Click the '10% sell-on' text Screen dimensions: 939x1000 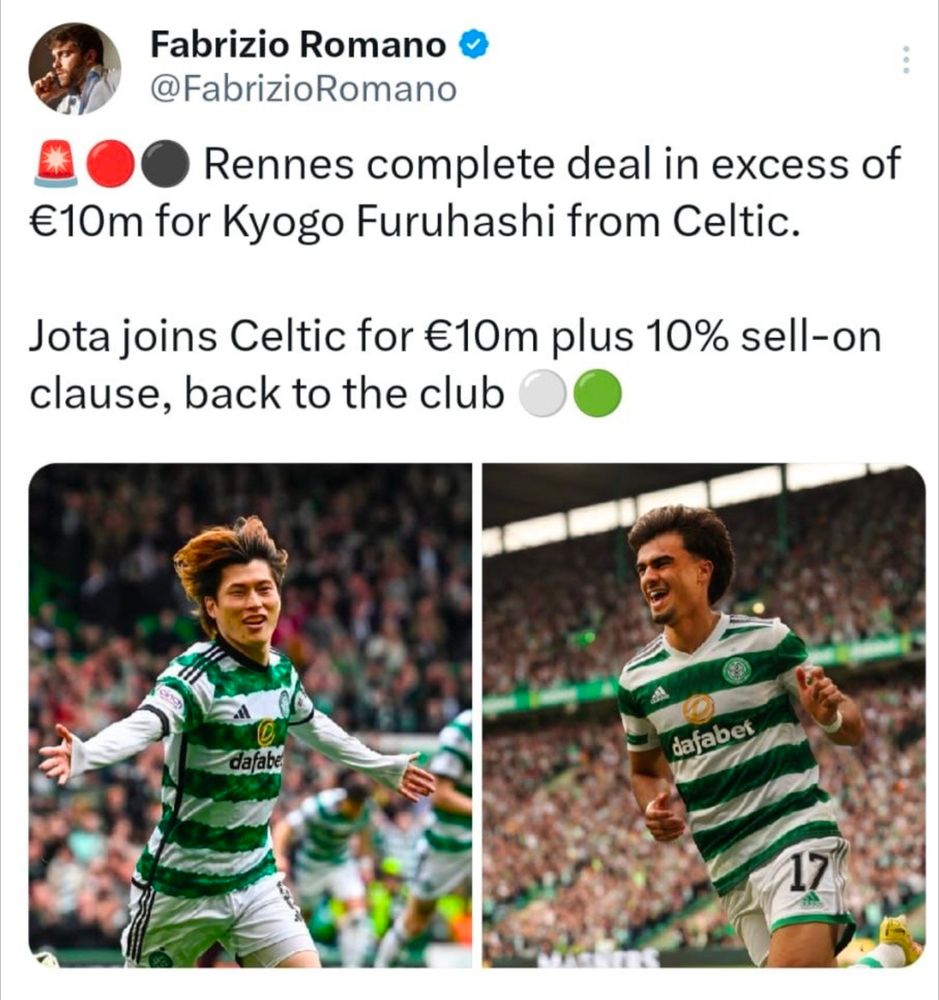pyautogui.click(x=763, y=336)
